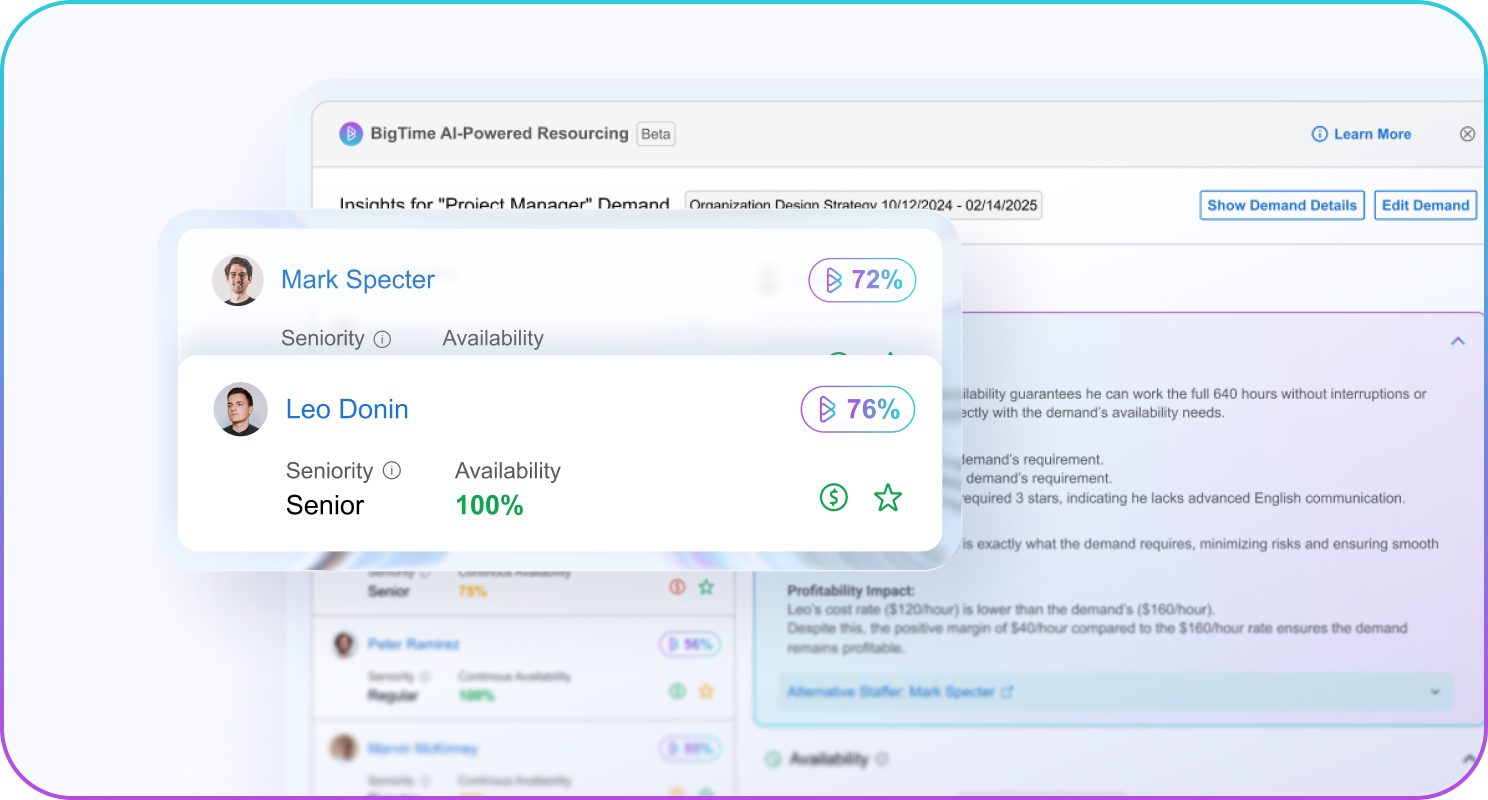Click red dollar icon in 75% availability row
The width and height of the screenshot is (1488, 800).
point(677,587)
